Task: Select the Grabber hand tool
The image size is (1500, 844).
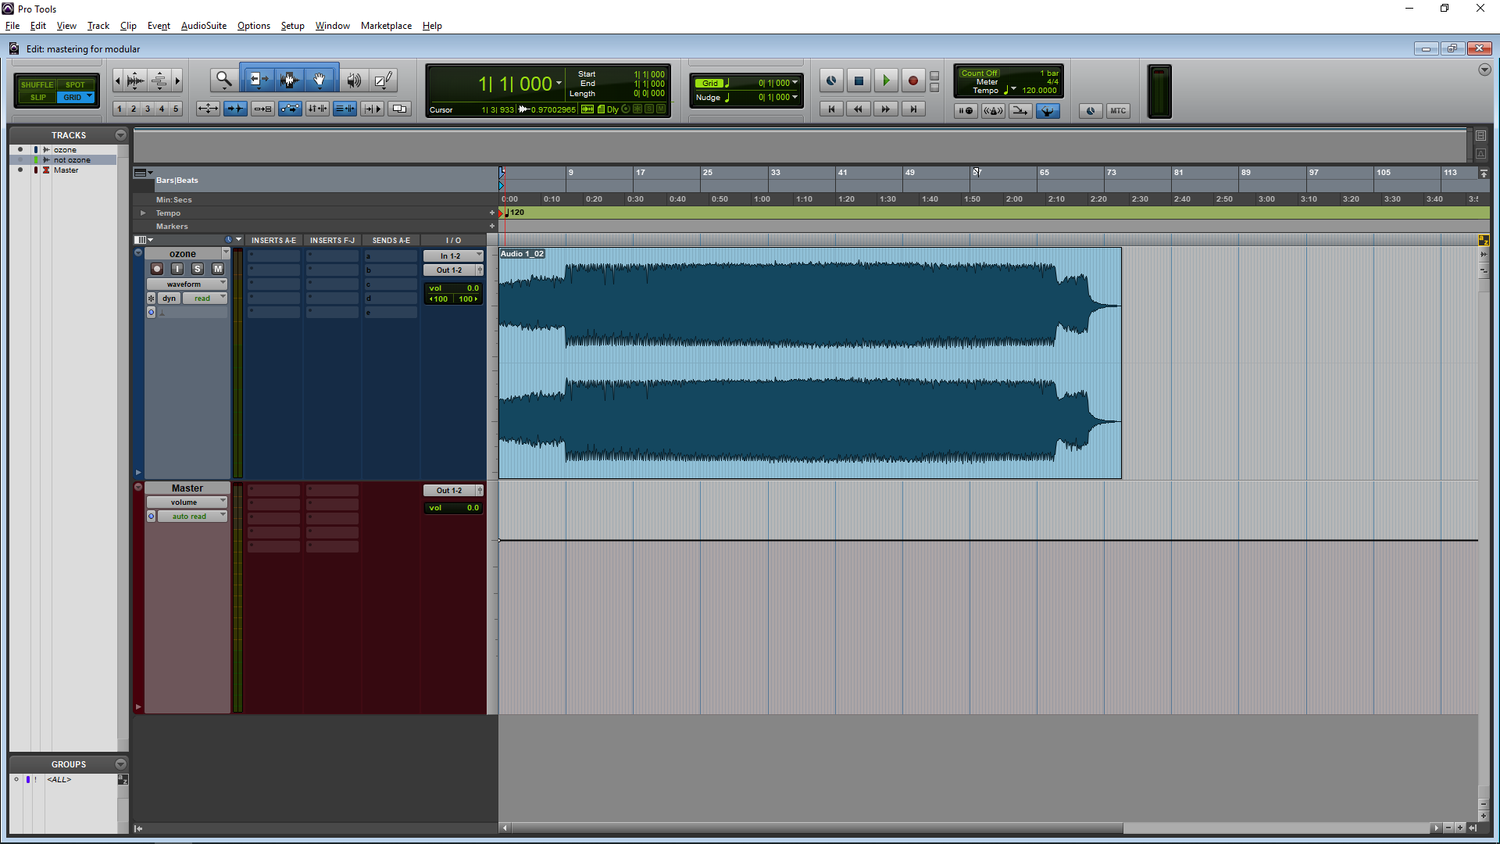Action: point(320,80)
